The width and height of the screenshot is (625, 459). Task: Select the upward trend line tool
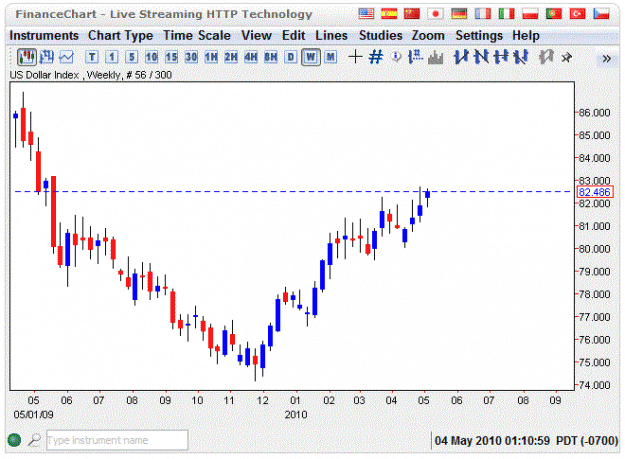(461, 57)
